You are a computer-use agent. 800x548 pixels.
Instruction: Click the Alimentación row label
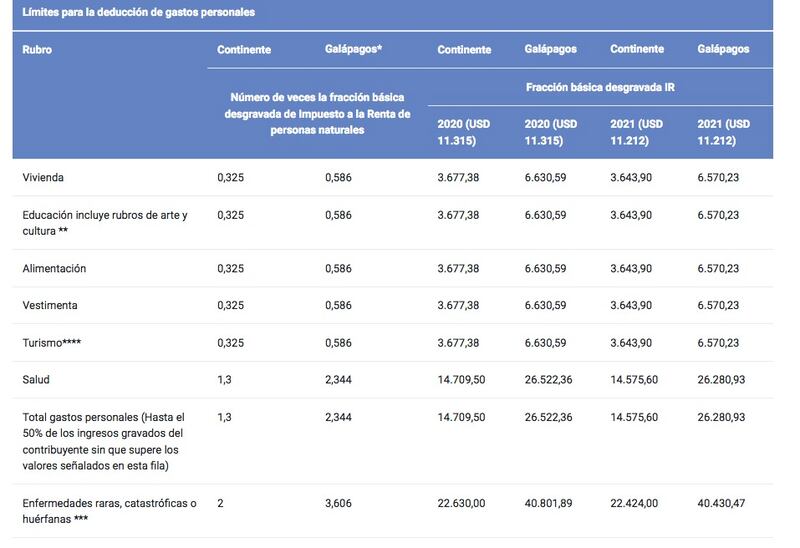(54, 268)
